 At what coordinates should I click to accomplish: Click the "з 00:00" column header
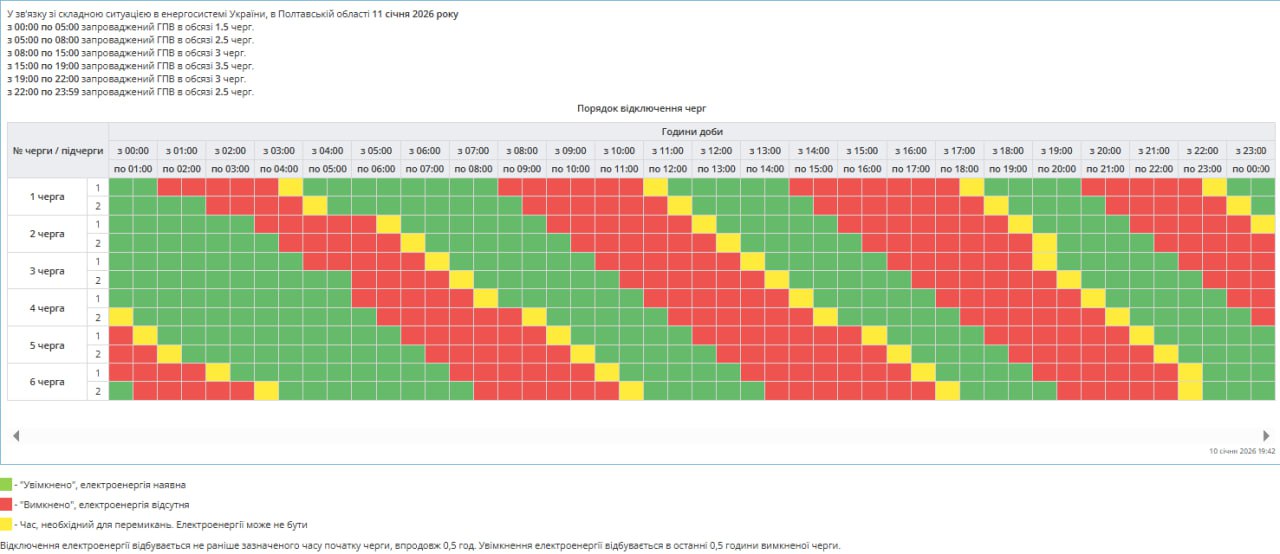pyautogui.click(x=133, y=150)
